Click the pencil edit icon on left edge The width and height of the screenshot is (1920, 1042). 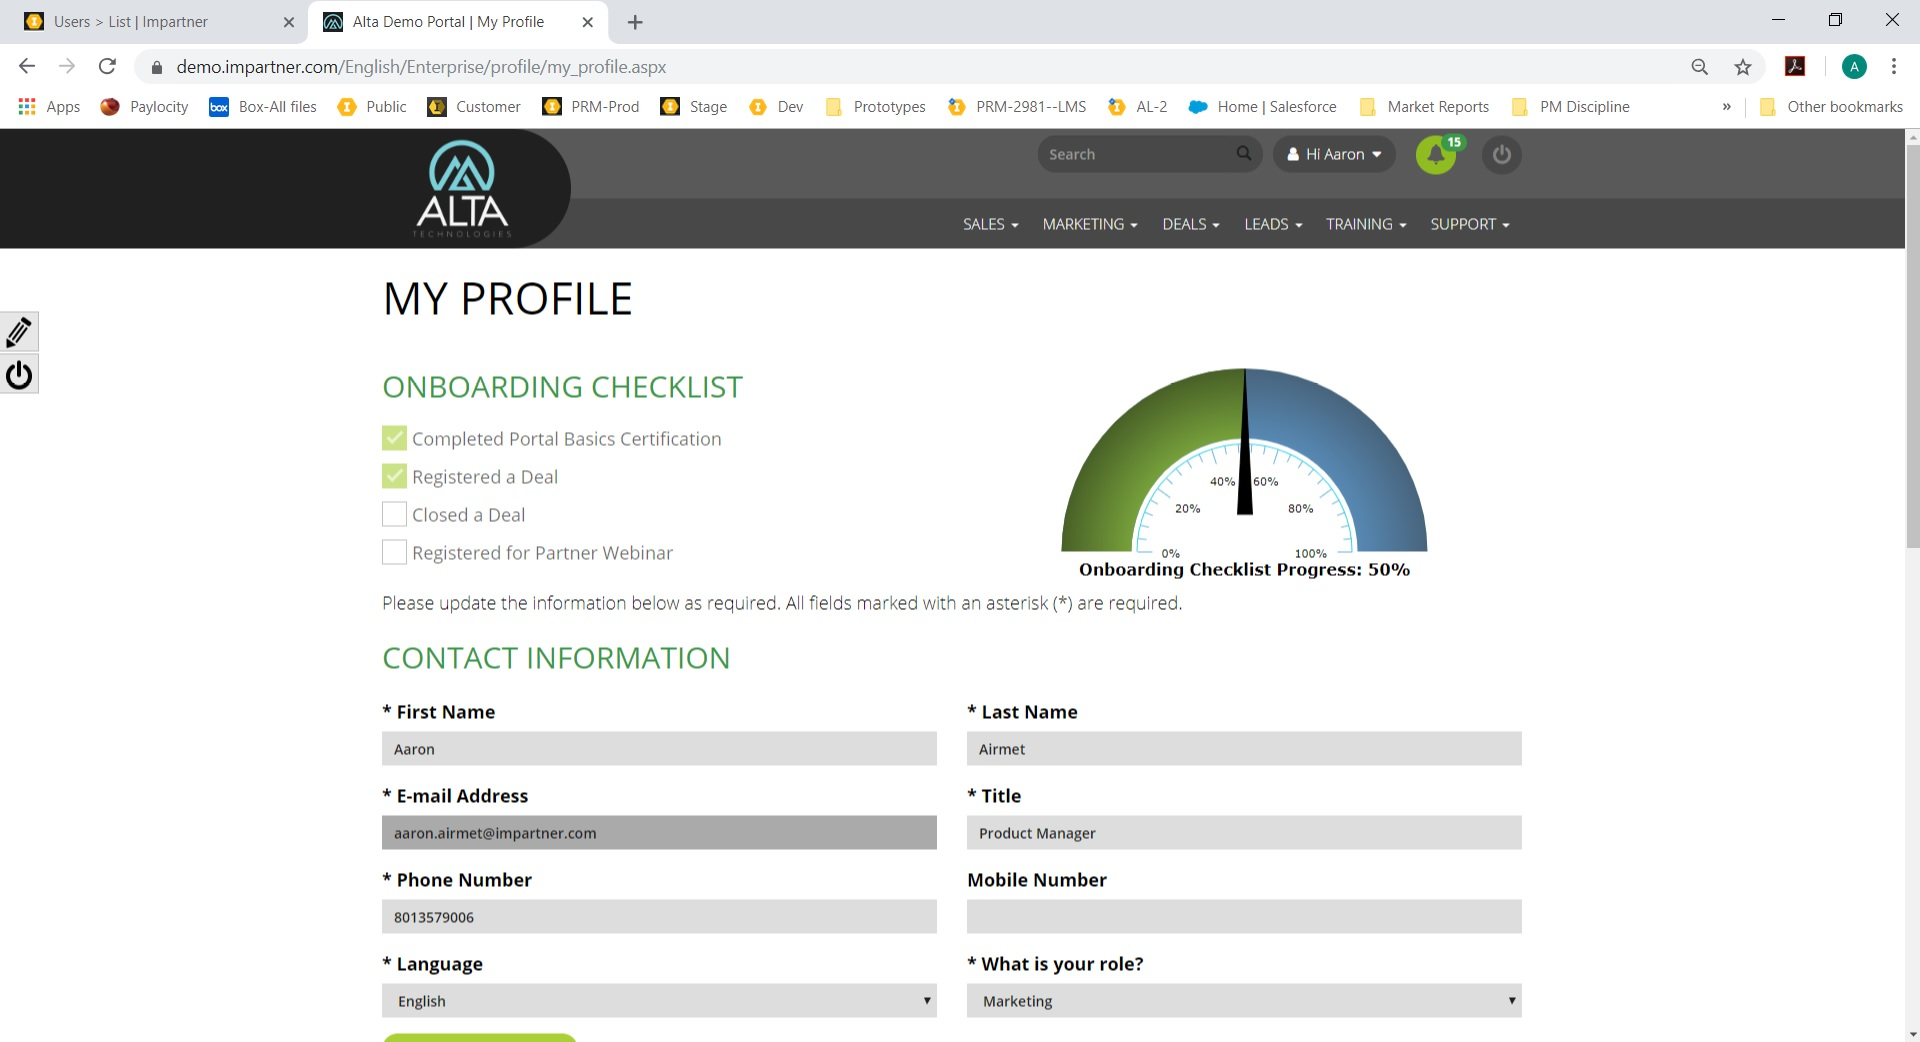(19, 332)
